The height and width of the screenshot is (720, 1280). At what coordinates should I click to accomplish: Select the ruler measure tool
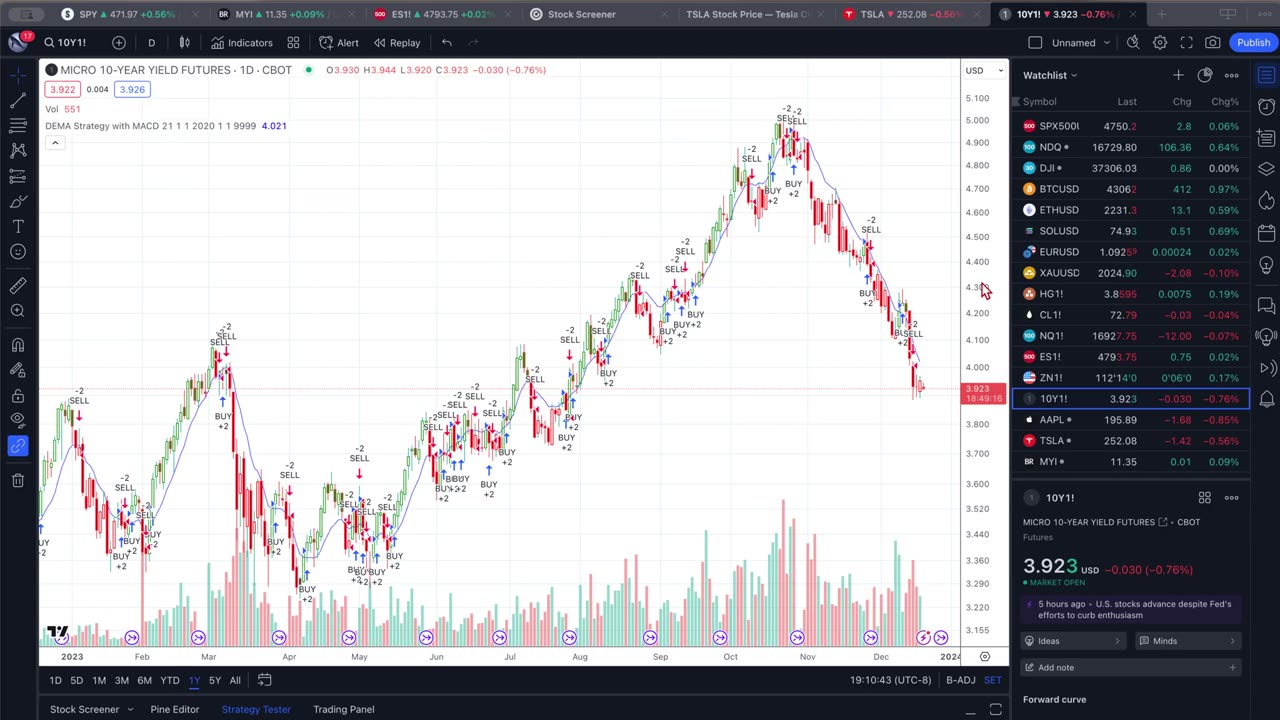tap(18, 286)
